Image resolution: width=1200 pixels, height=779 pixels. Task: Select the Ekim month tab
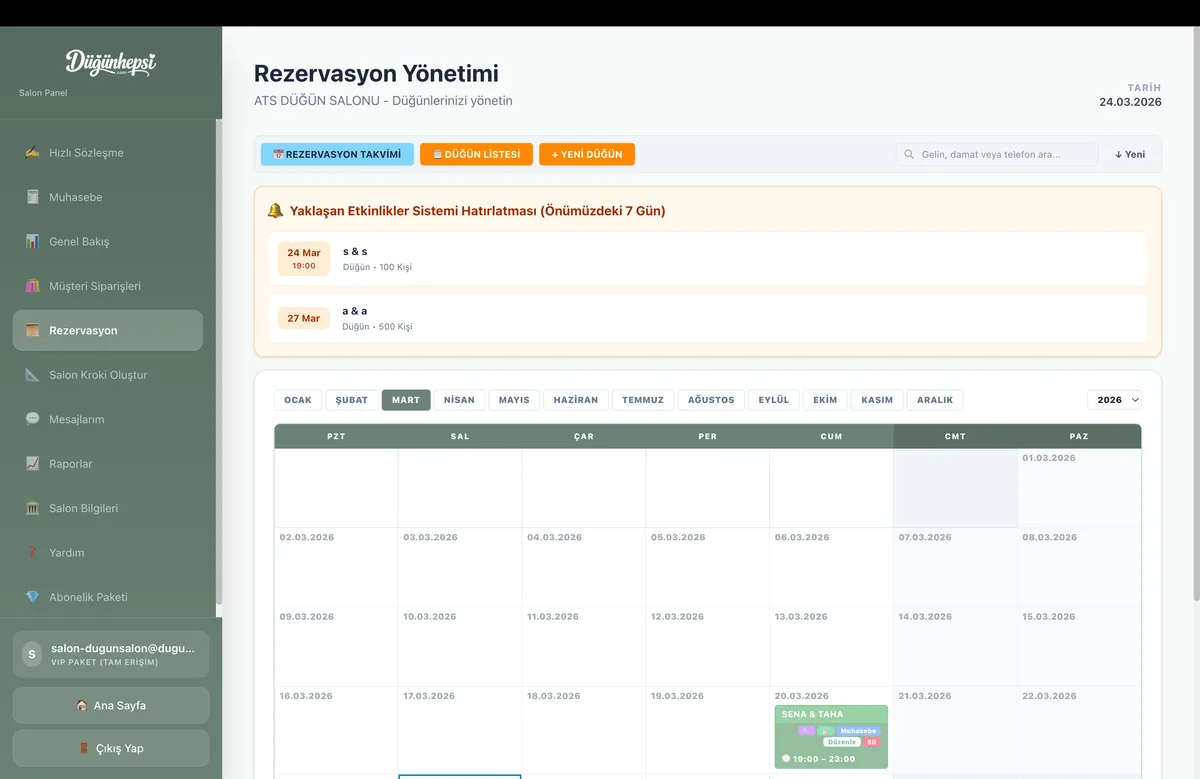tap(825, 400)
